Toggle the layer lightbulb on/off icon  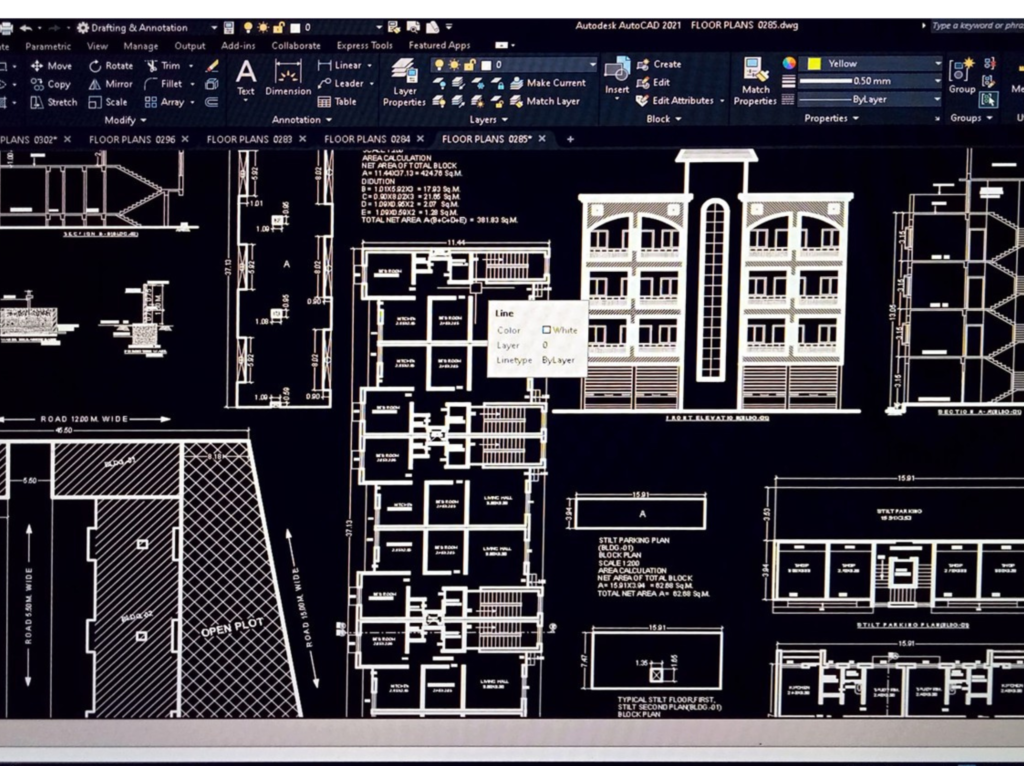point(438,64)
